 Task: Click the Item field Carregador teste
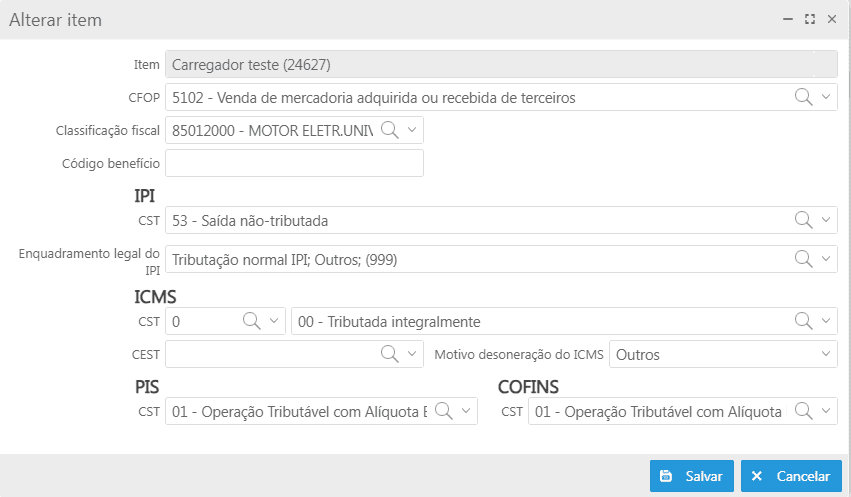501,65
